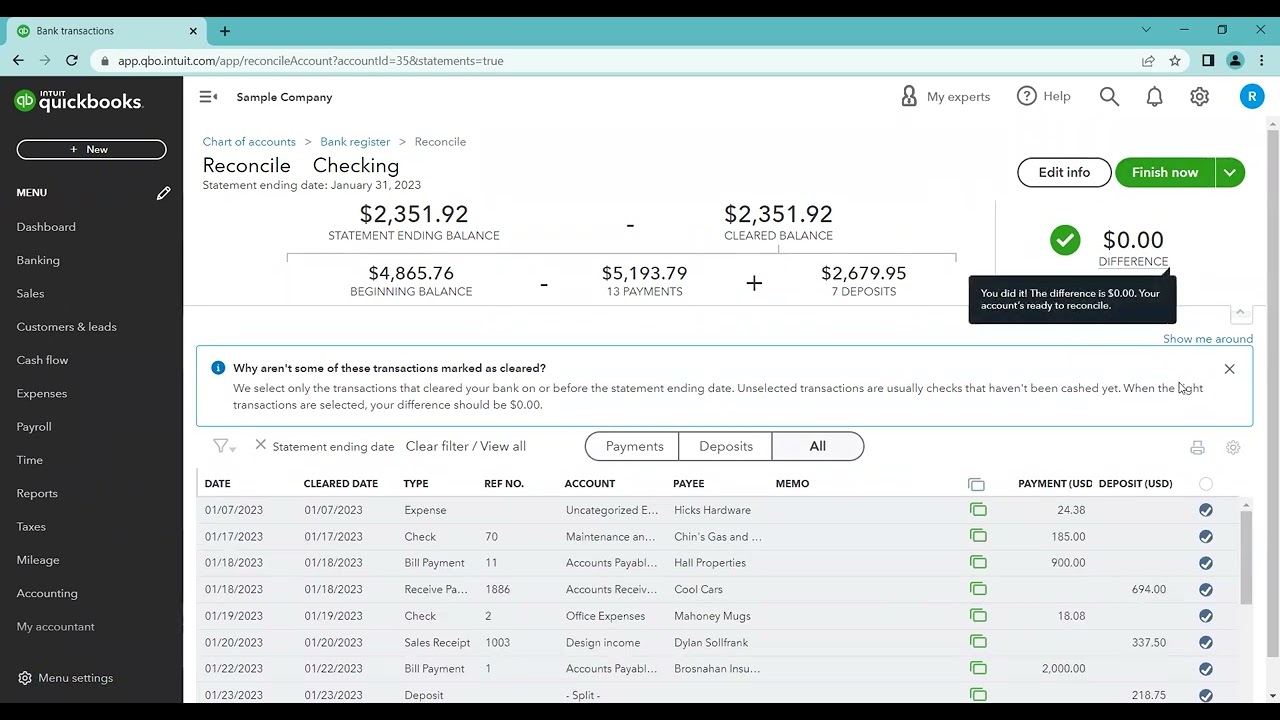Open Dashboard in the left menu

pos(46,227)
